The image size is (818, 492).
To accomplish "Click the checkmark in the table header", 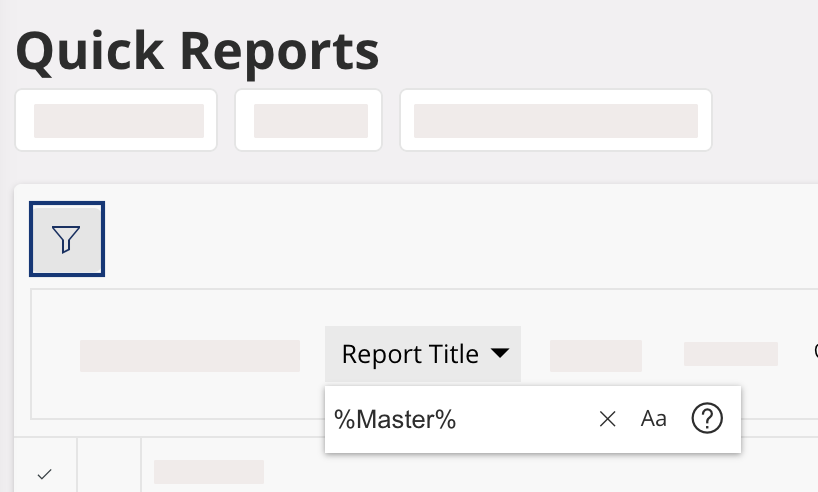I will click(44, 474).
